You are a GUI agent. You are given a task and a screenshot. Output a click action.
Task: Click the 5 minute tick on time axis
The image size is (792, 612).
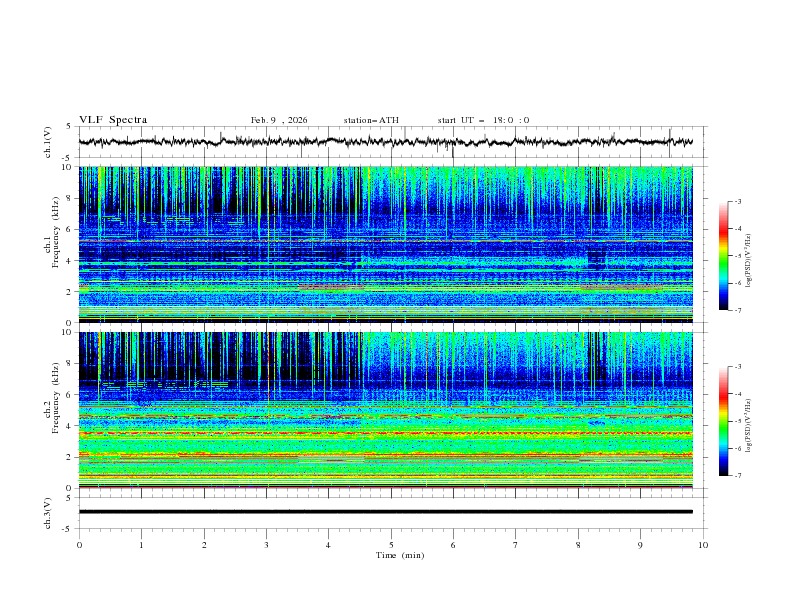tap(391, 545)
